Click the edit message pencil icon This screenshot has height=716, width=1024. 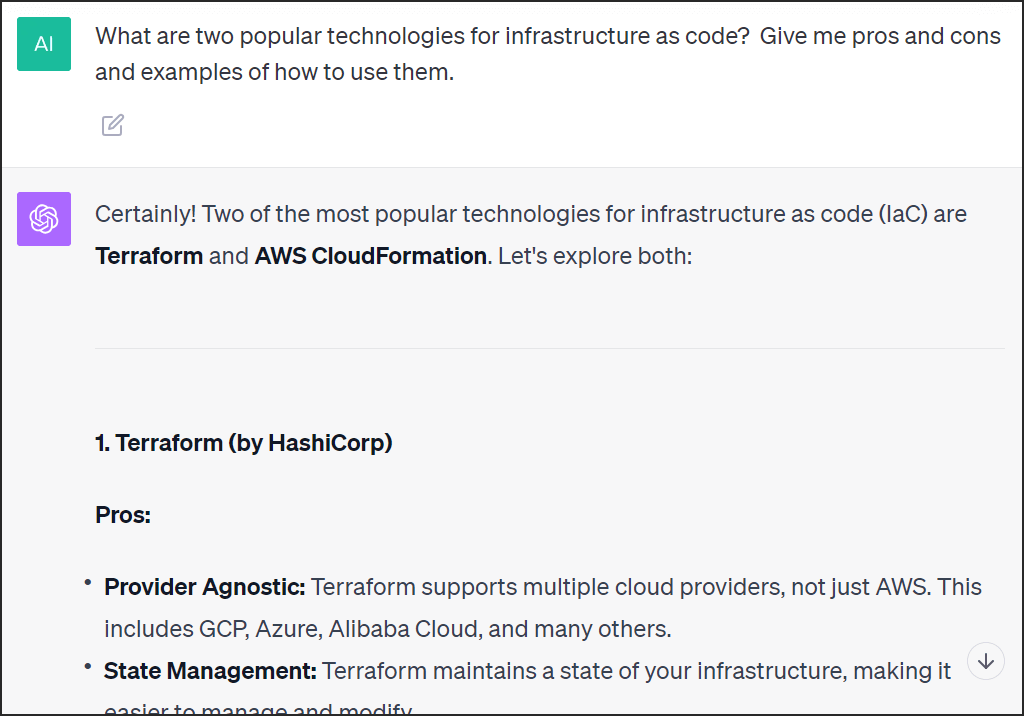point(112,125)
